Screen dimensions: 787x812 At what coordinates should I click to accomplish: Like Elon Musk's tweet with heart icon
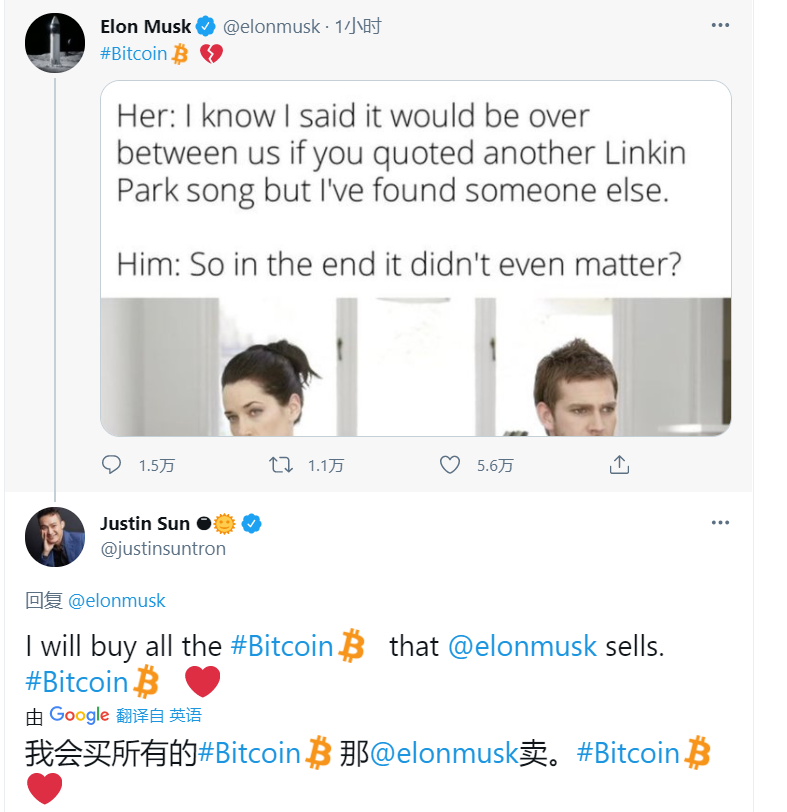tap(450, 465)
